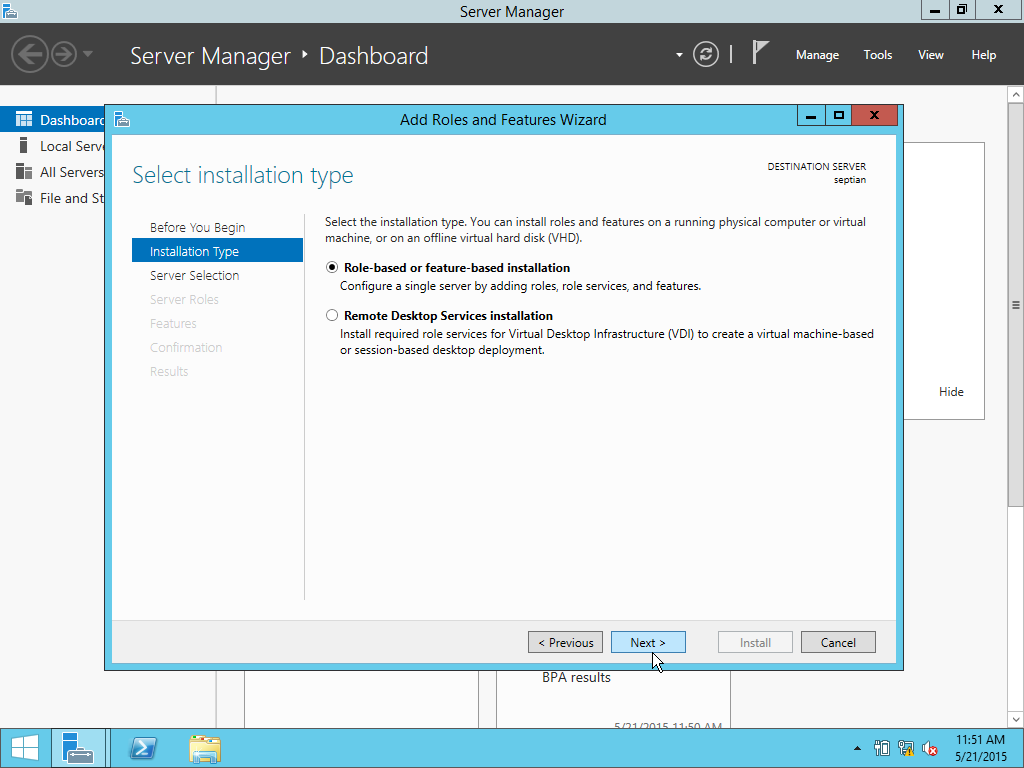The width and height of the screenshot is (1024, 768).
Task: Click BPA results in the Dashboard tile
Action: pyautogui.click(x=576, y=677)
